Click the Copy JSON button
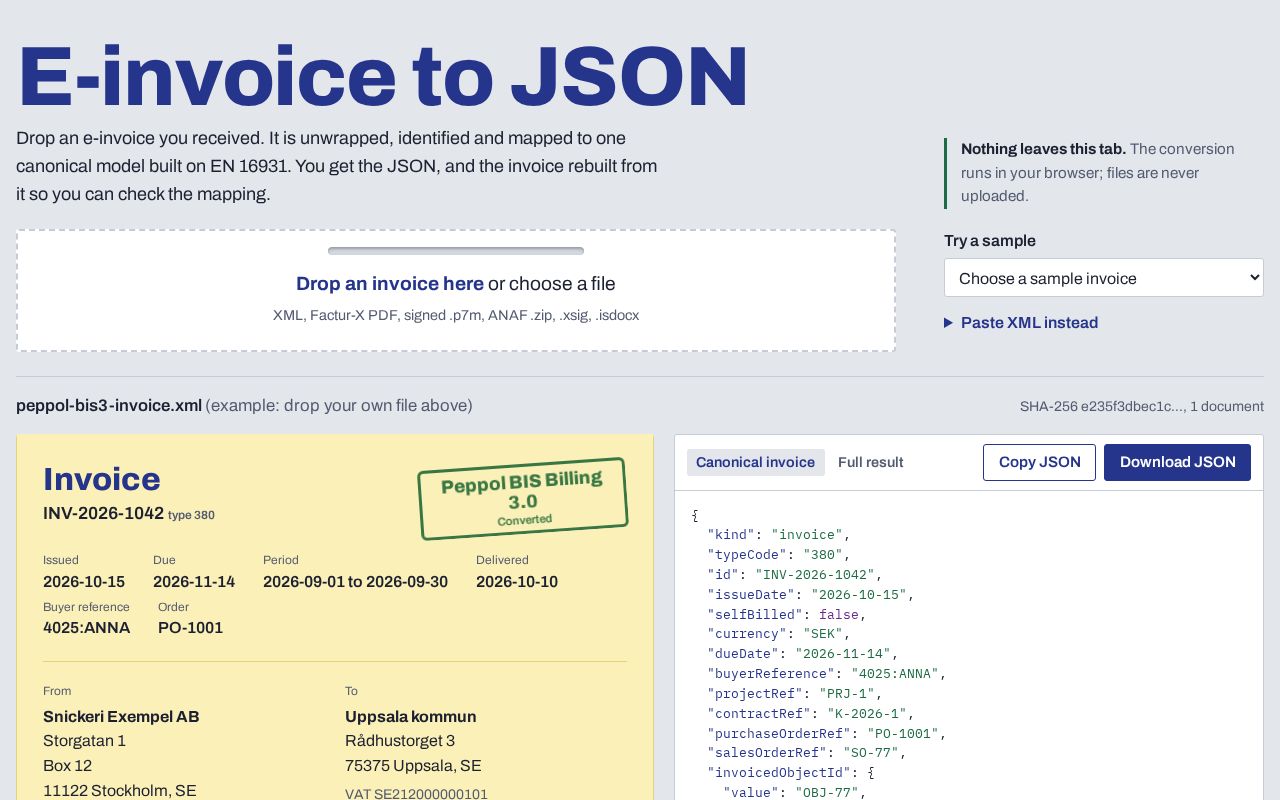1280x800 pixels. (1039, 462)
